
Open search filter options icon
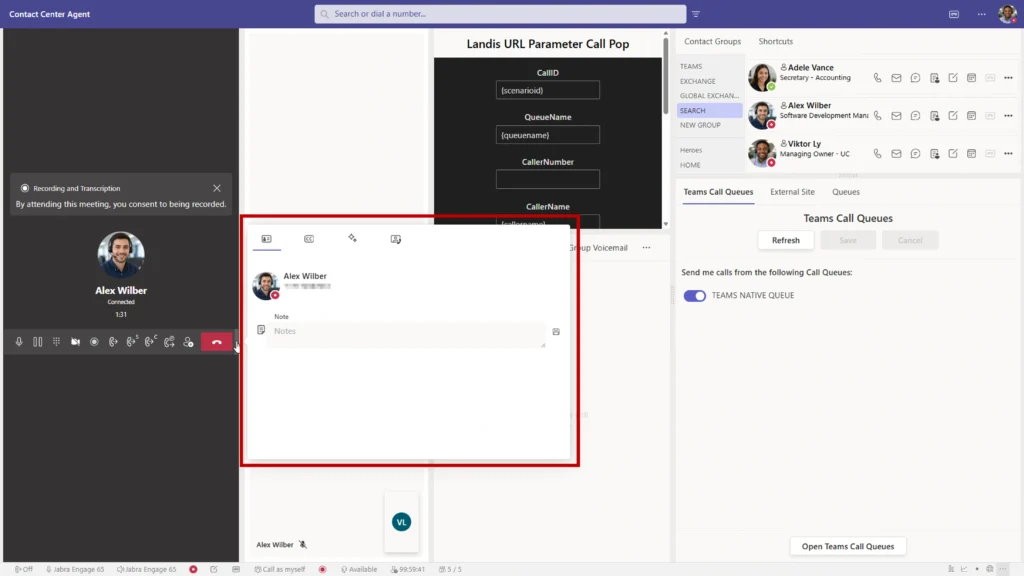coord(696,14)
